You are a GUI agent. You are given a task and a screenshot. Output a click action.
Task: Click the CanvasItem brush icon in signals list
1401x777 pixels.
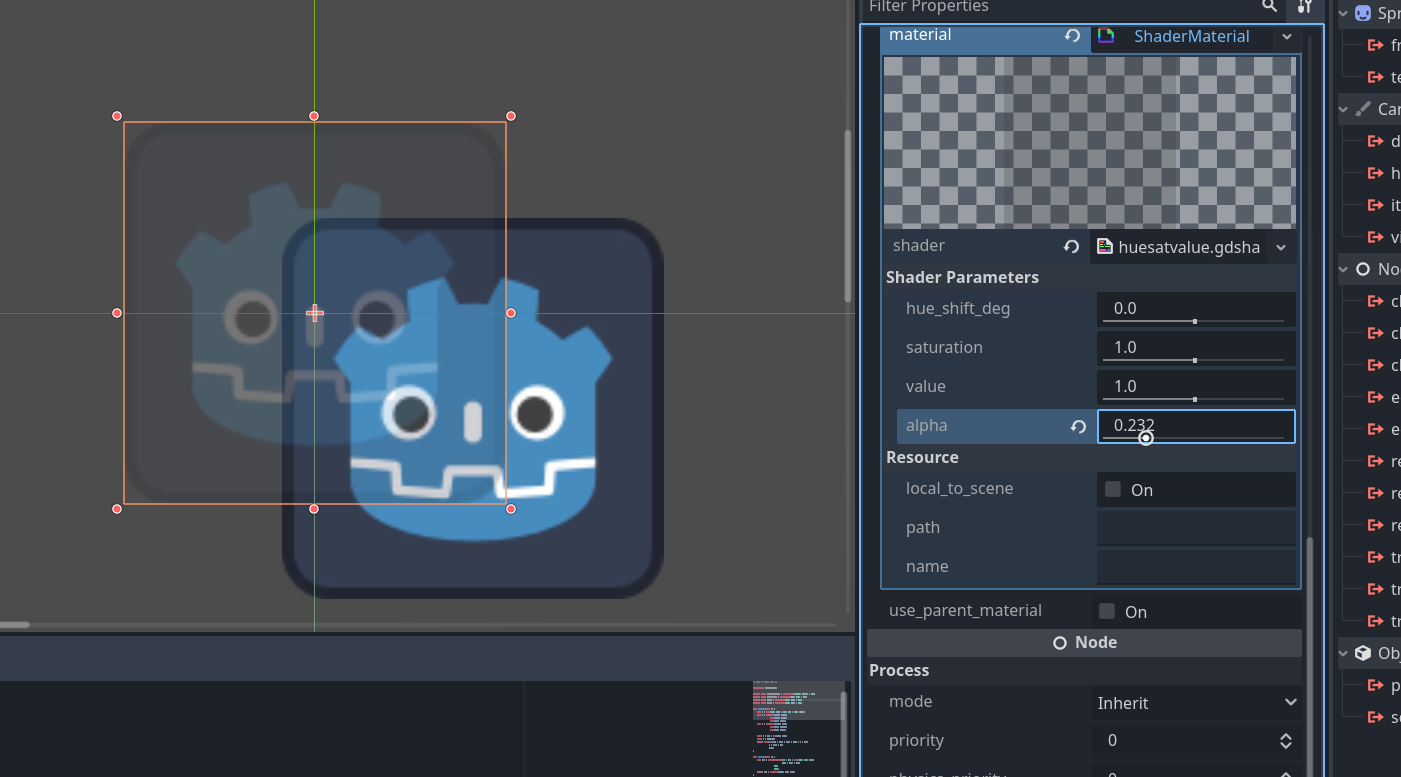[x=1363, y=109]
